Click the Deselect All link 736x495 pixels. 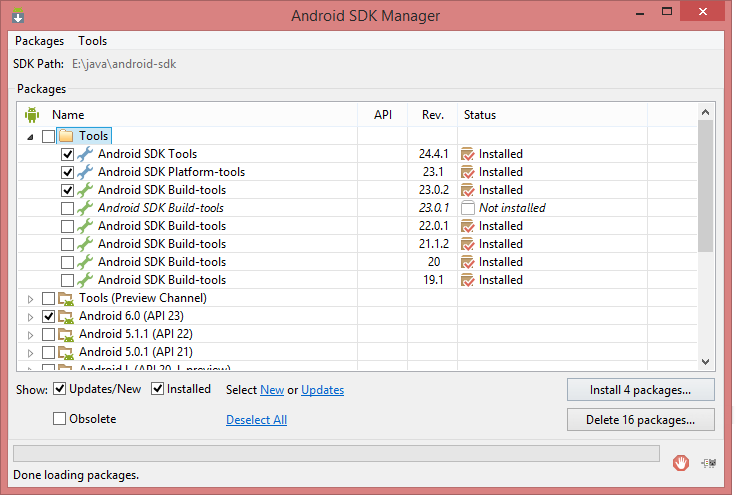point(256,419)
